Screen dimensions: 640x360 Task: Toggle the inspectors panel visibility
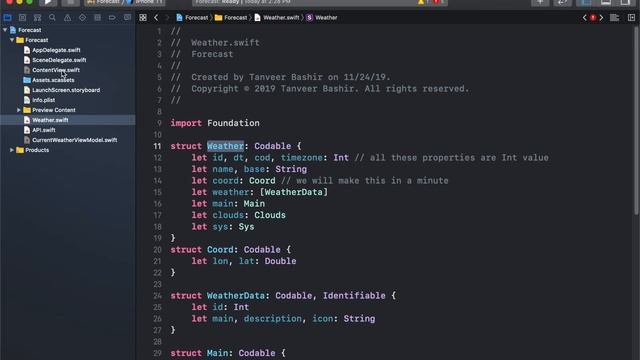coord(625,2)
